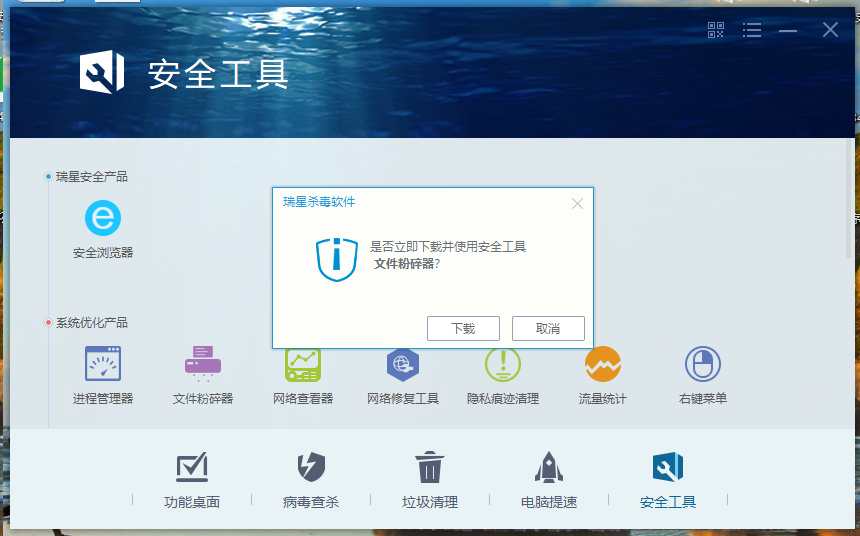Click the 瑞星安全产品 section heading
This screenshot has width=860, height=536.
92,177
